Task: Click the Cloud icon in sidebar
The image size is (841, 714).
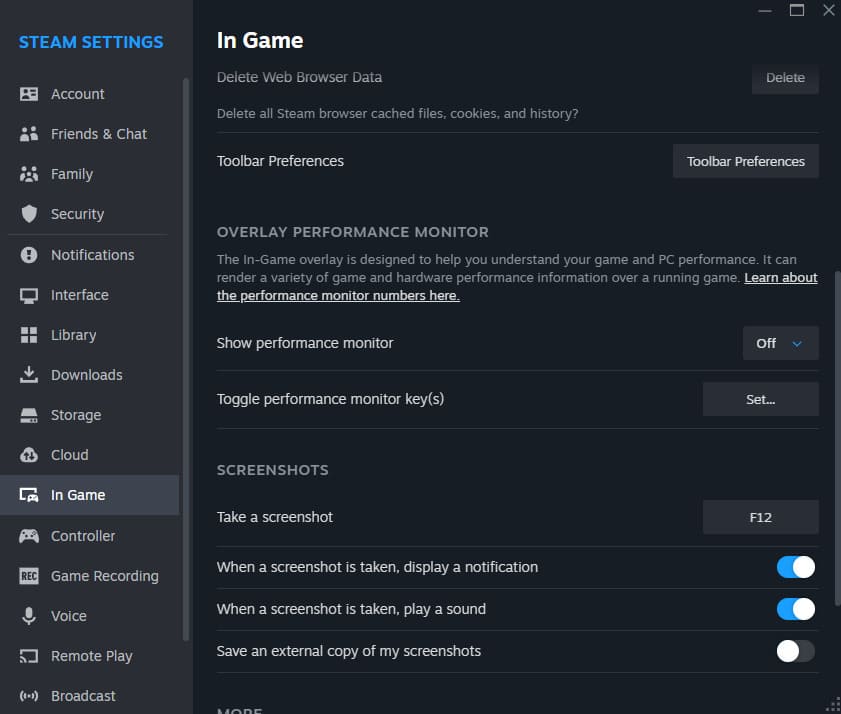Action: tap(29, 455)
